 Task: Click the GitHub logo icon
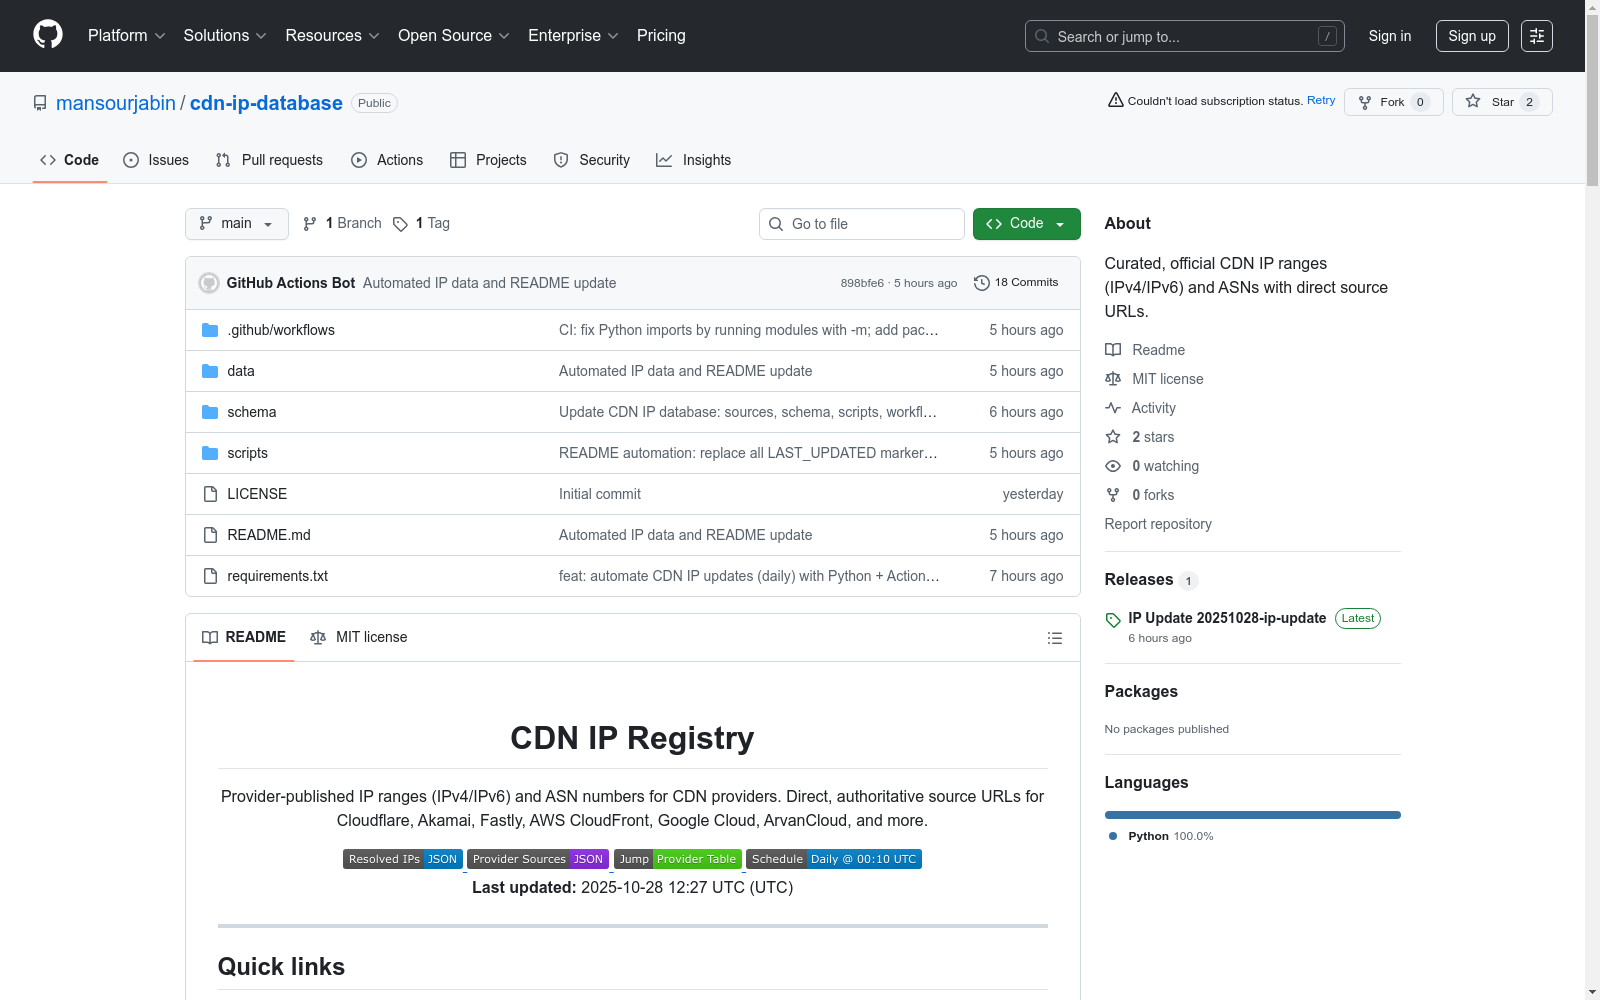tap(48, 35)
